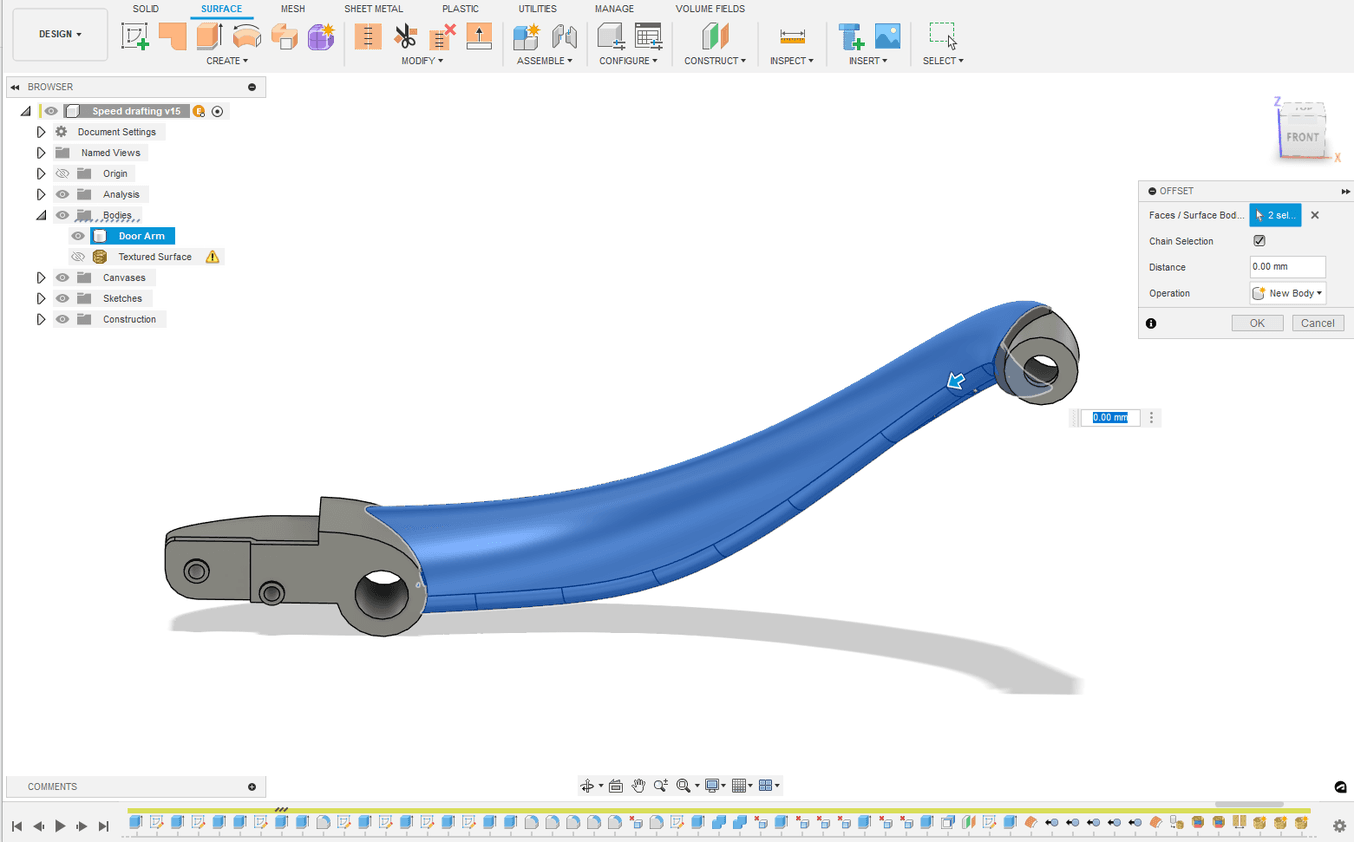Uncheck the Chain Selection checkbox

click(x=1259, y=241)
